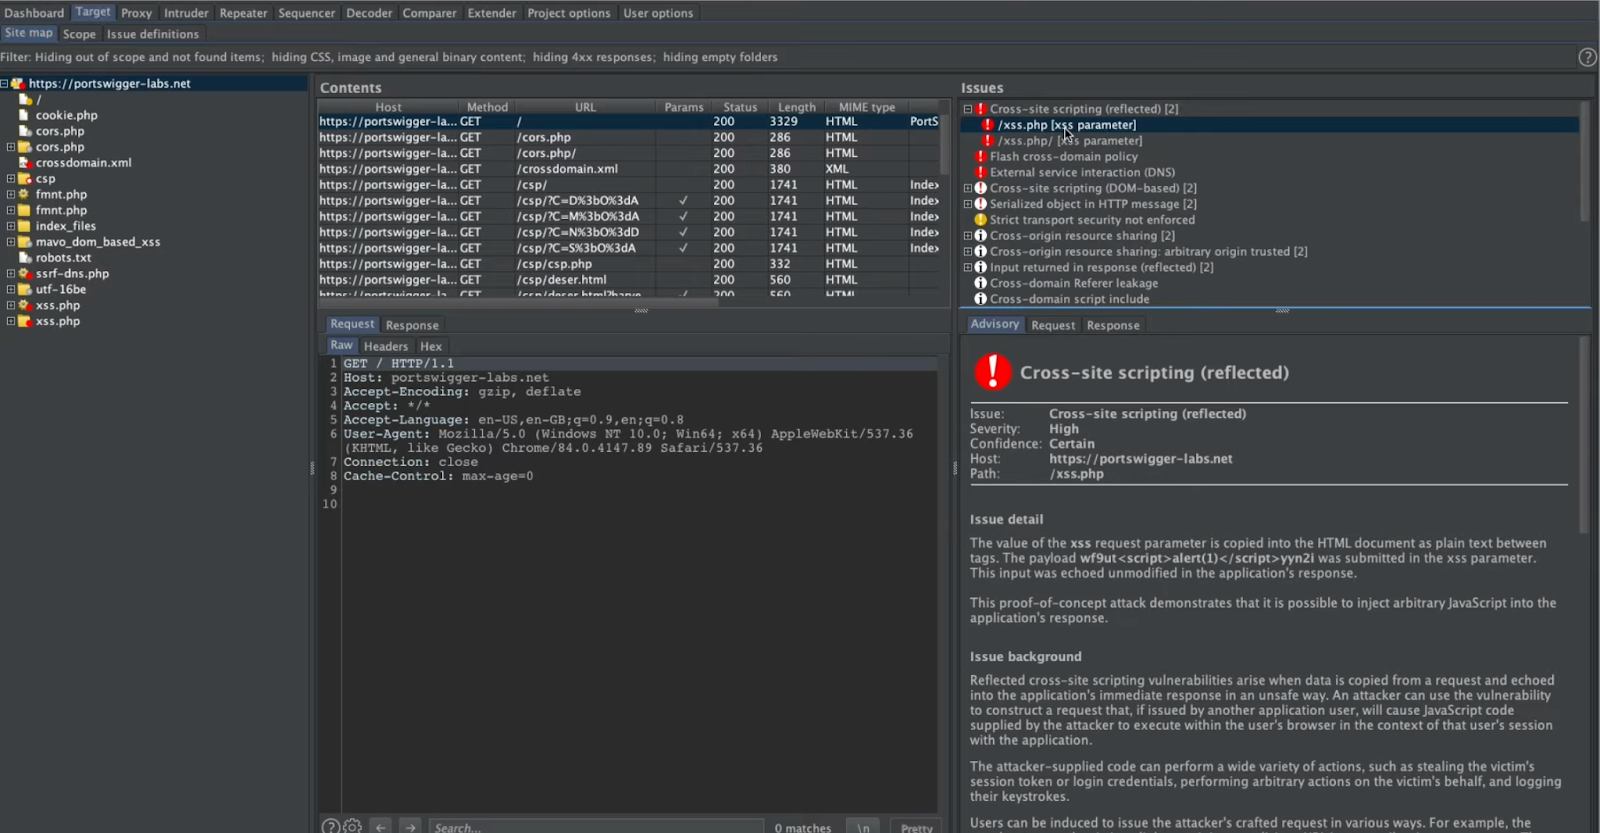Screen dimensions: 1600x833
Task: Open the filter help question mark icon
Action: click(x=1587, y=57)
